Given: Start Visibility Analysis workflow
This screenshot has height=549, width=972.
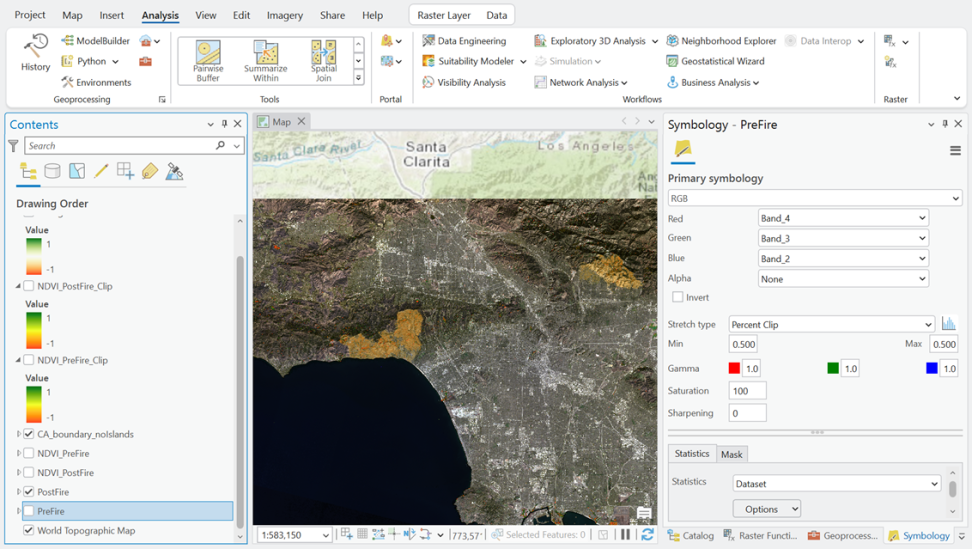Looking at the screenshot, I should pyautogui.click(x=464, y=82).
